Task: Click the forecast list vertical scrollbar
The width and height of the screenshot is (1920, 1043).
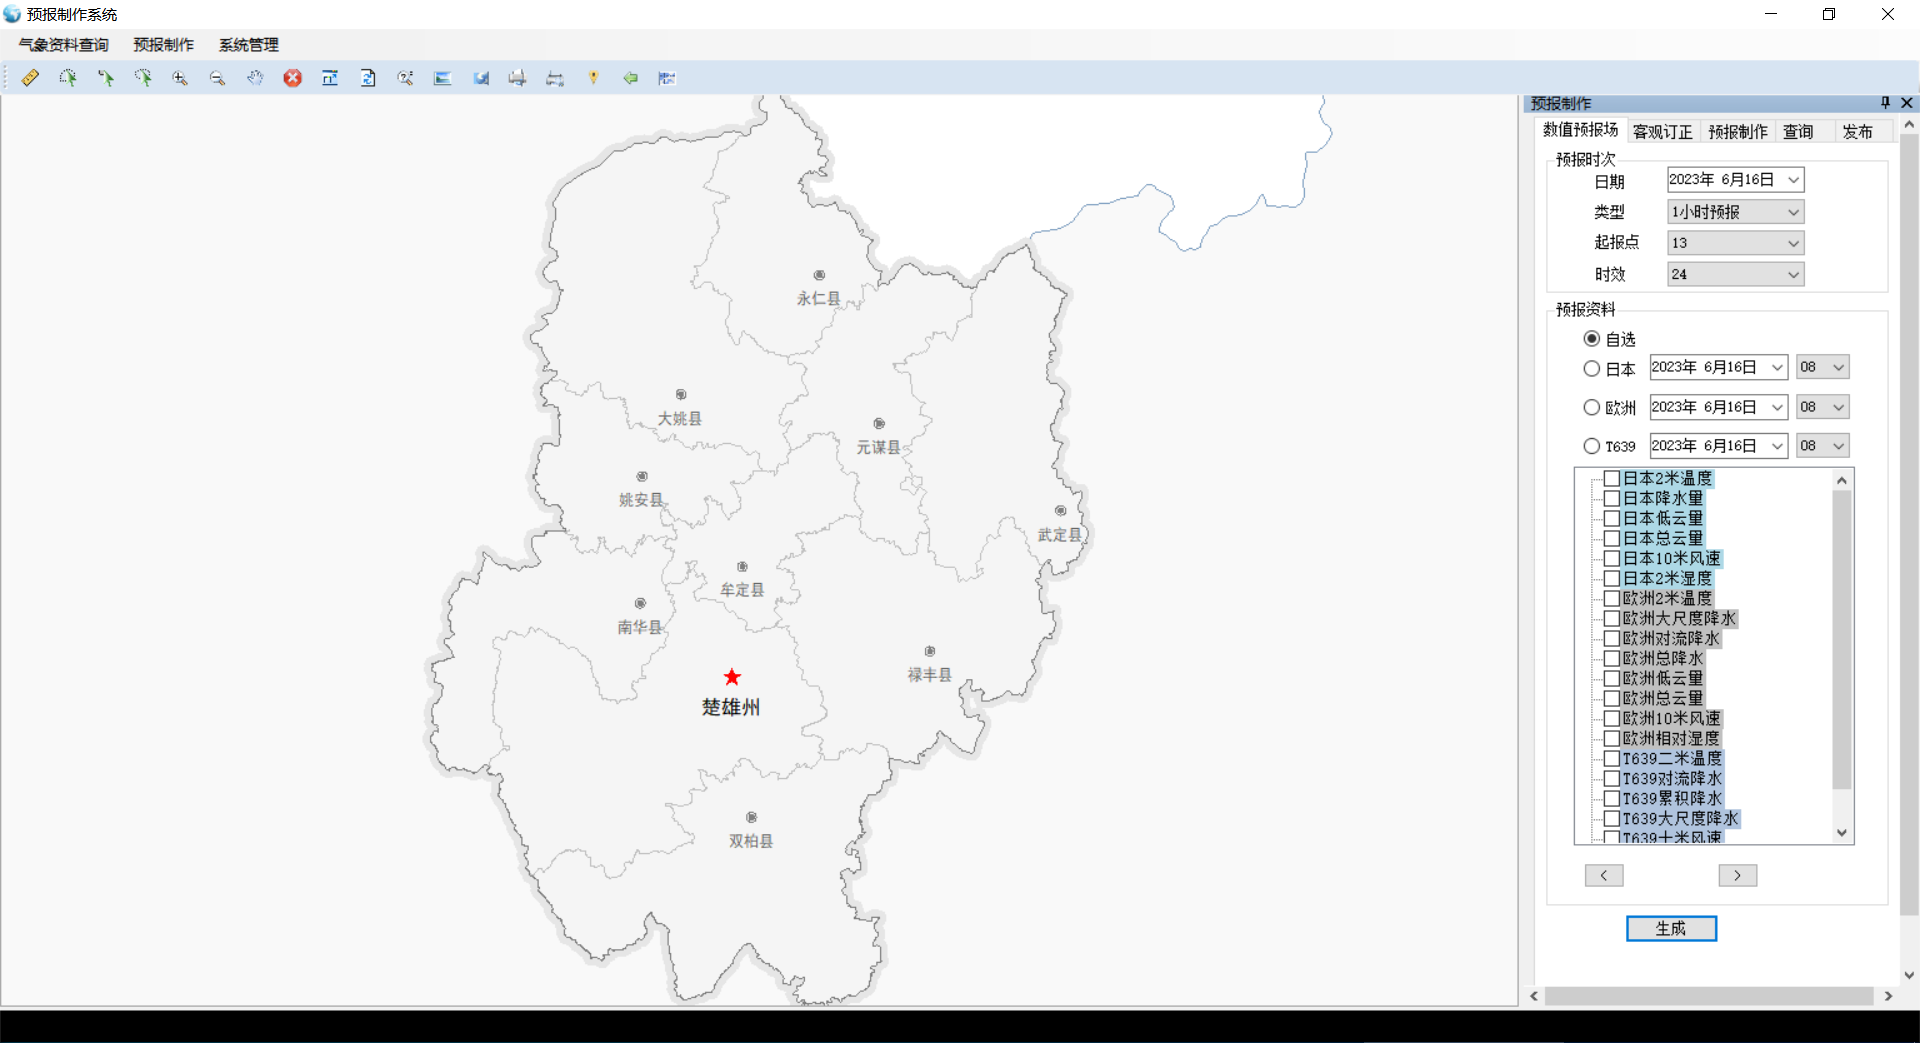Action: click(x=1842, y=640)
